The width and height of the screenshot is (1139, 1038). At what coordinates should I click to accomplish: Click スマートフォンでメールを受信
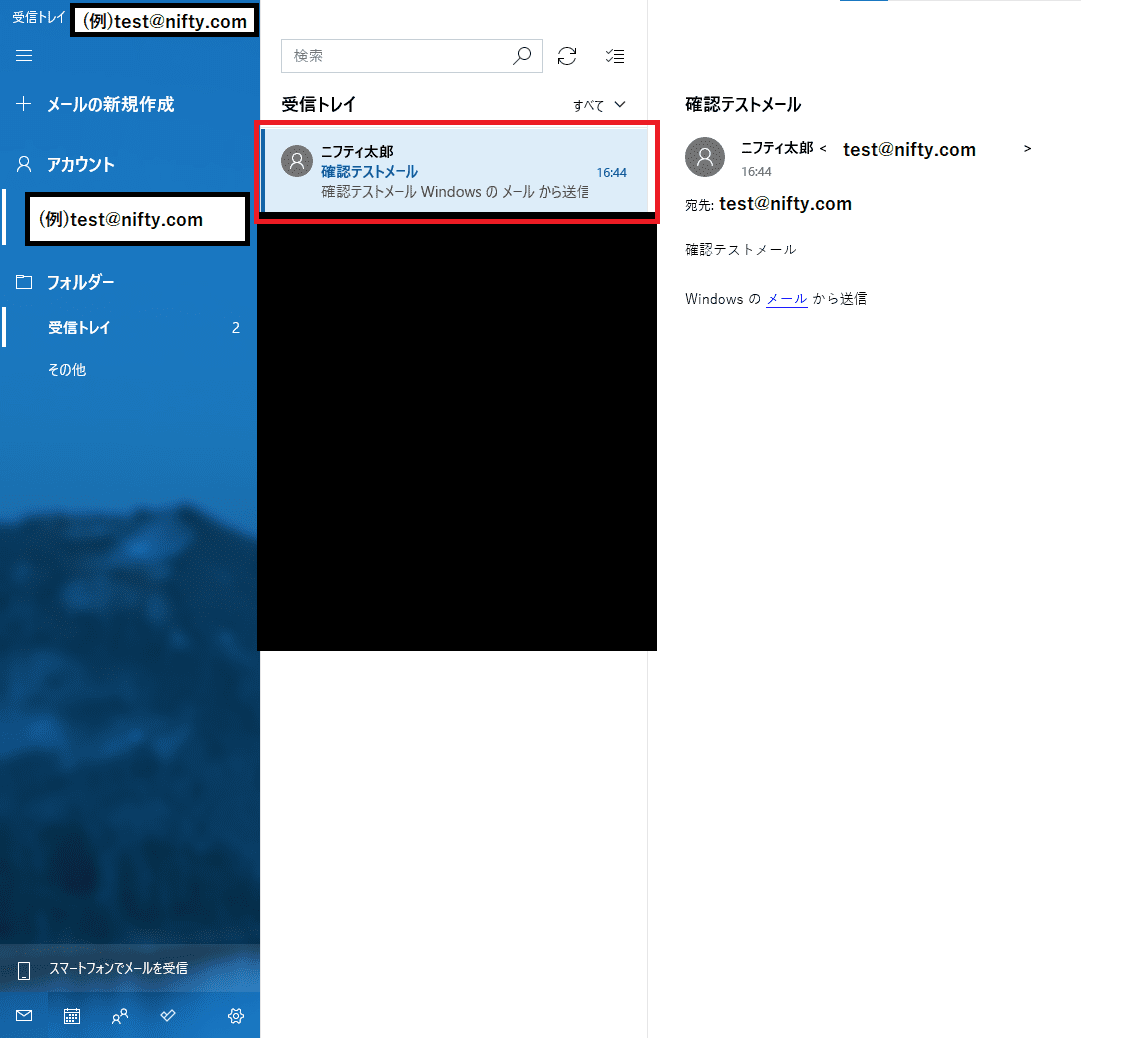[x=118, y=969]
